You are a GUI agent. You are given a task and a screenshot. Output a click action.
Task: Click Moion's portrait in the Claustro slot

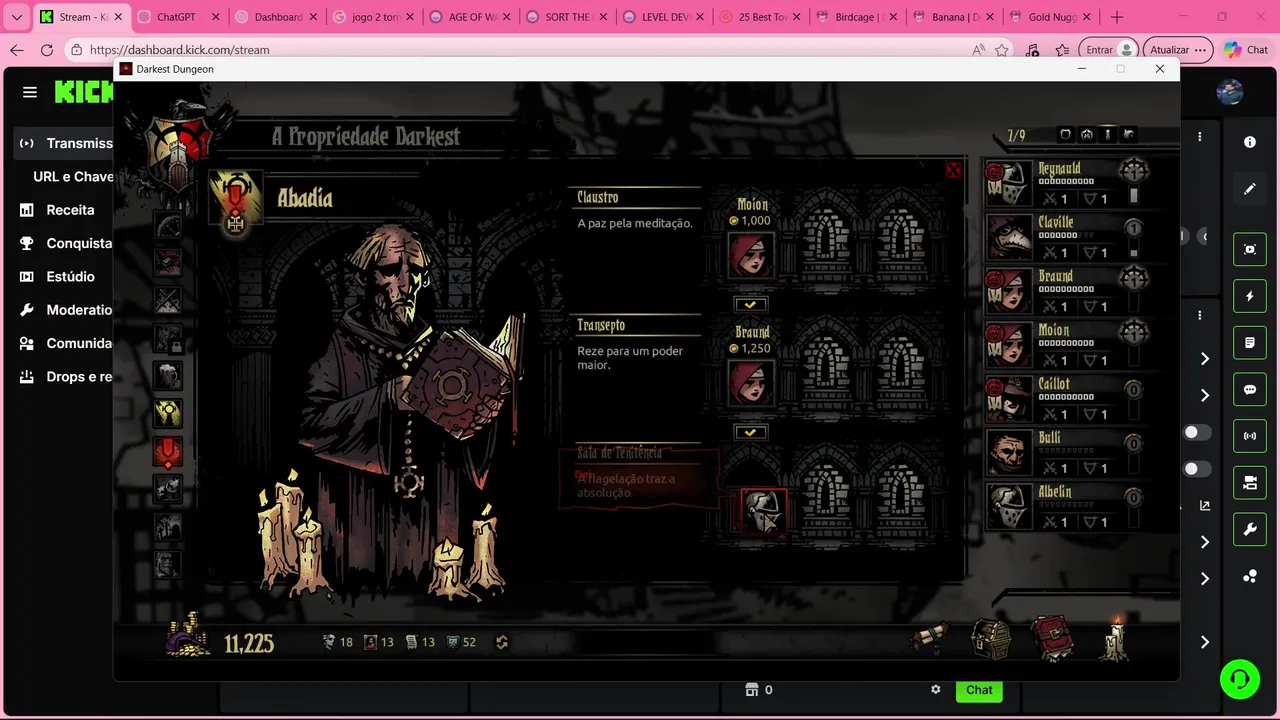click(751, 255)
